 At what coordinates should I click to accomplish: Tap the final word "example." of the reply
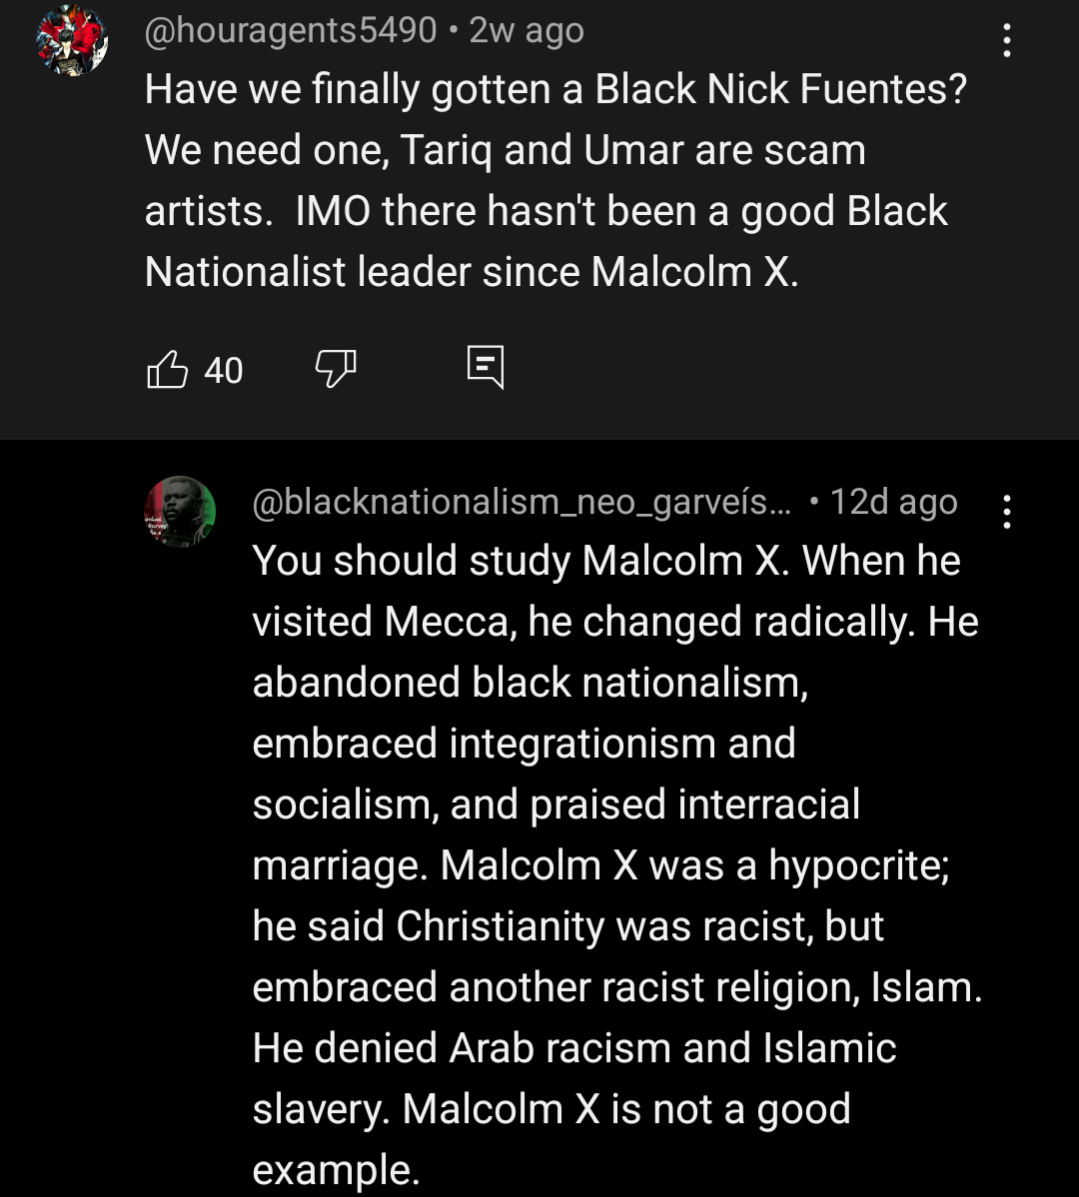(x=335, y=1170)
